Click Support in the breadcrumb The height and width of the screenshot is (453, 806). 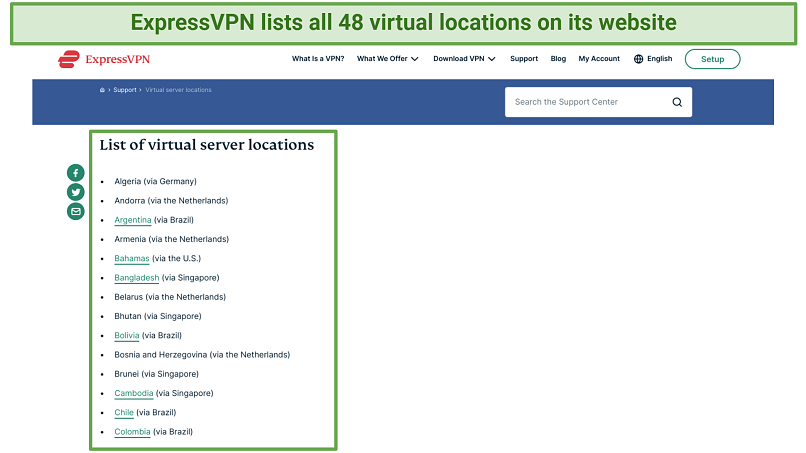tap(125, 90)
